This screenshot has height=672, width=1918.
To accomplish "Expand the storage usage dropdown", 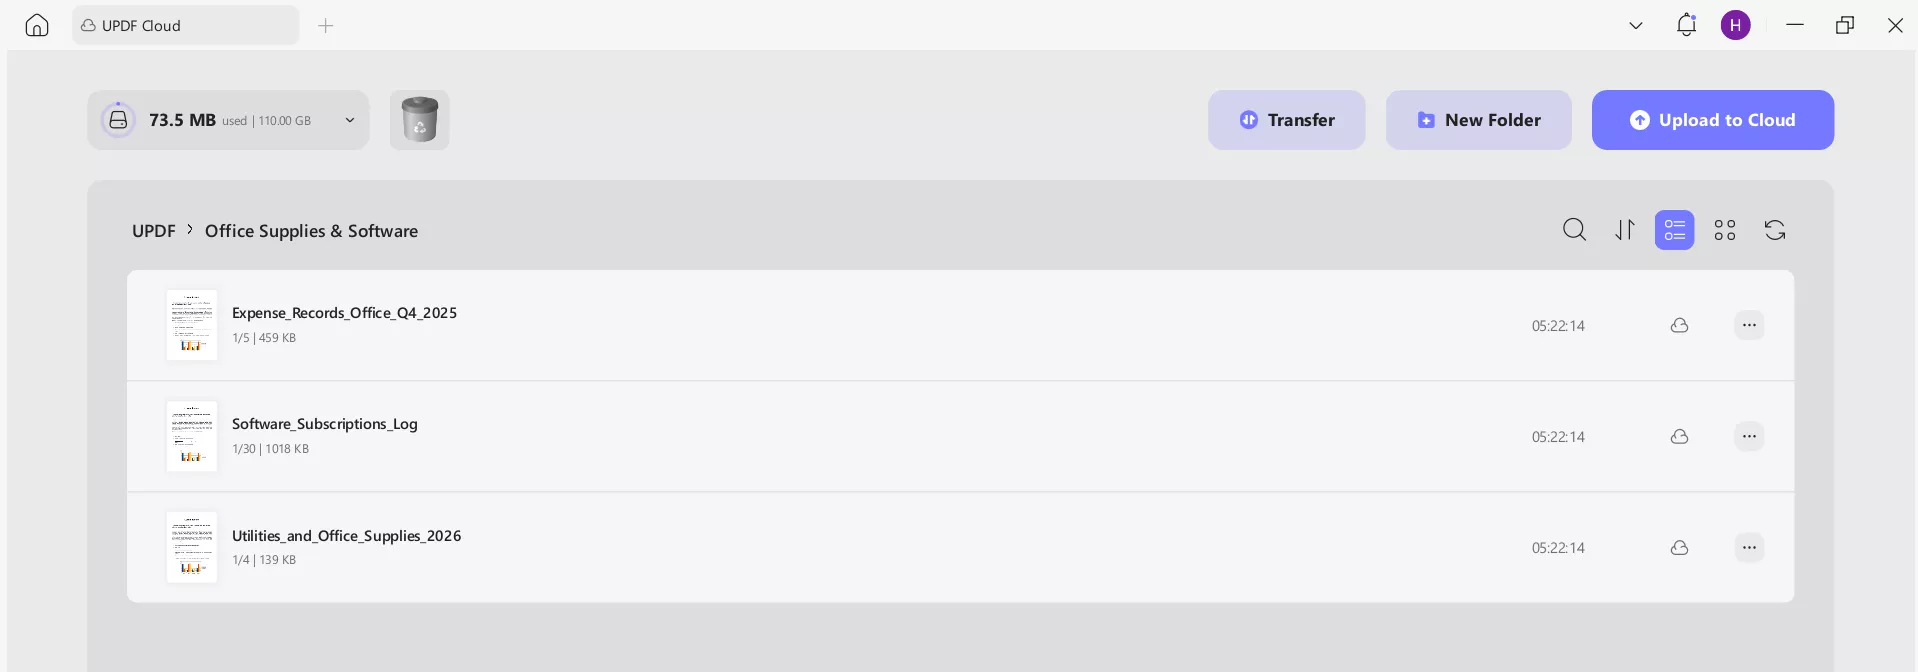I will coord(350,120).
